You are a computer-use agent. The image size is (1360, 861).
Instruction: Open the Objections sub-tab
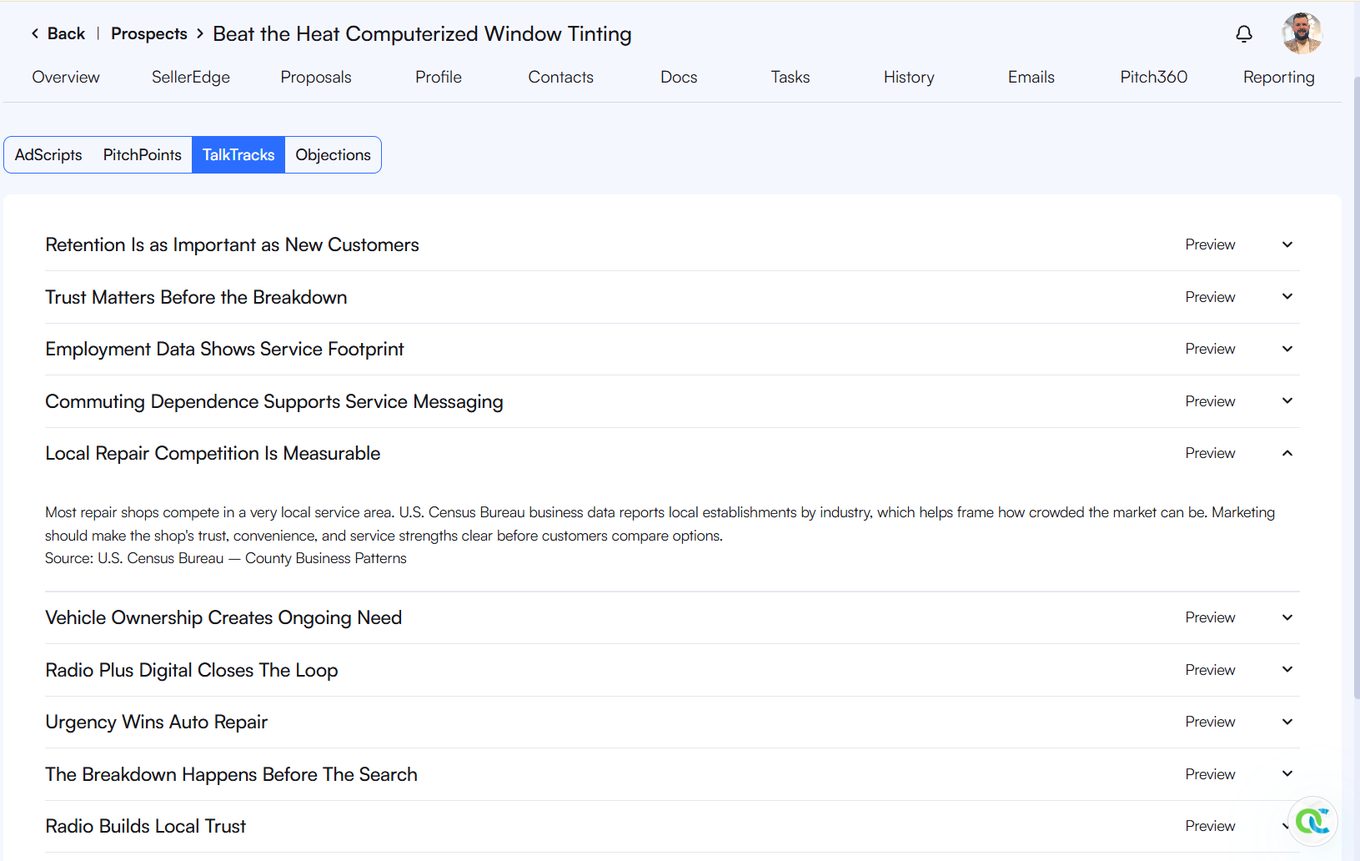[333, 155]
